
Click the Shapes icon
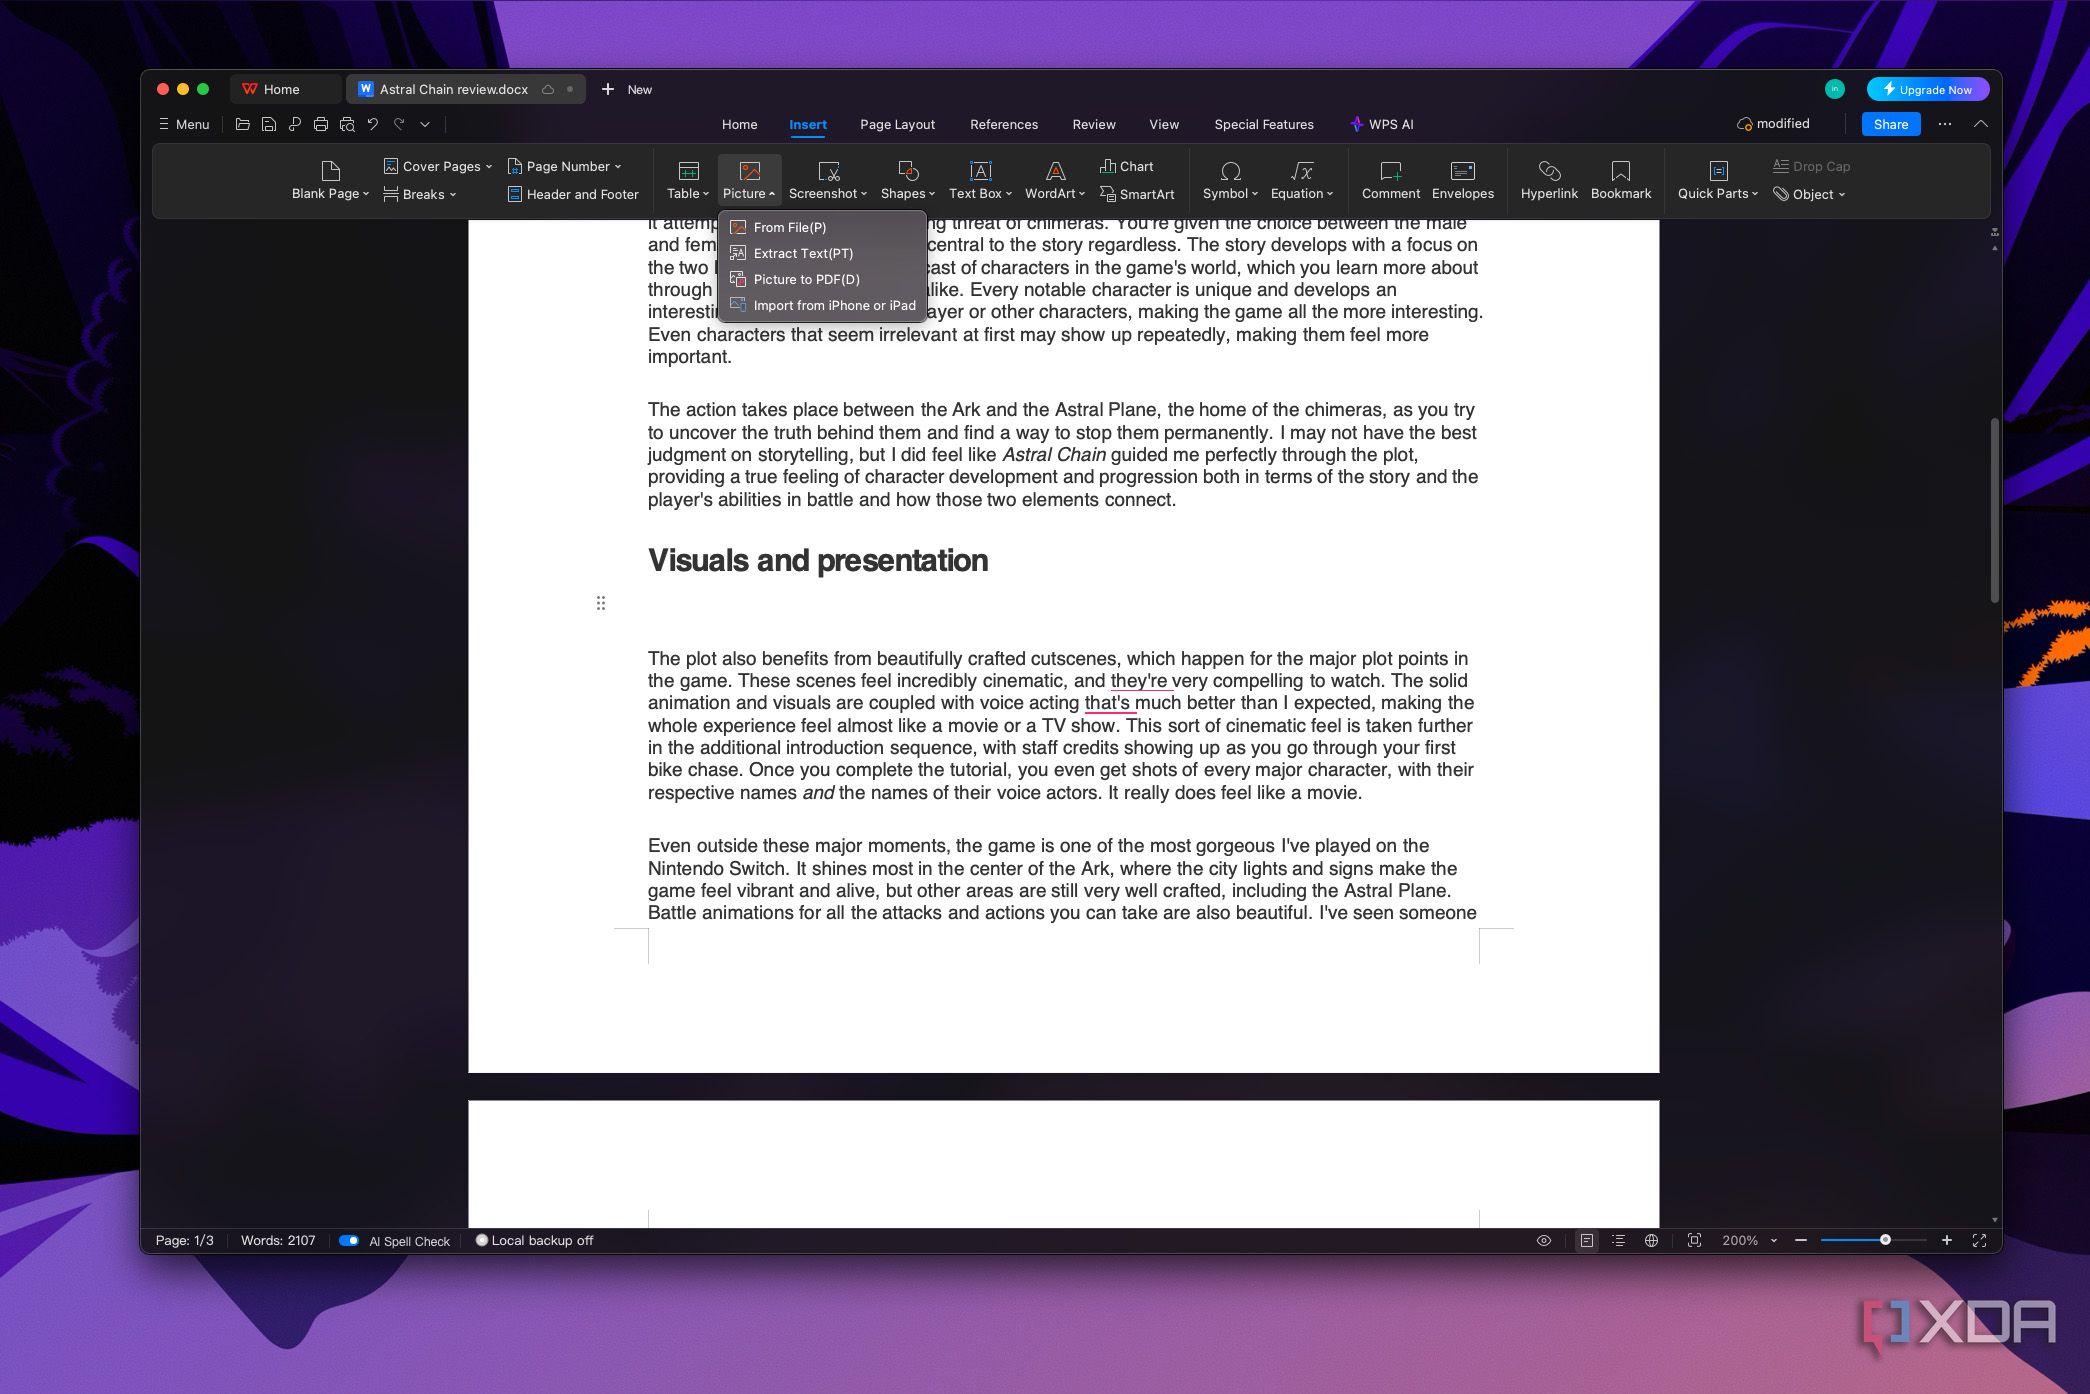pos(908,171)
